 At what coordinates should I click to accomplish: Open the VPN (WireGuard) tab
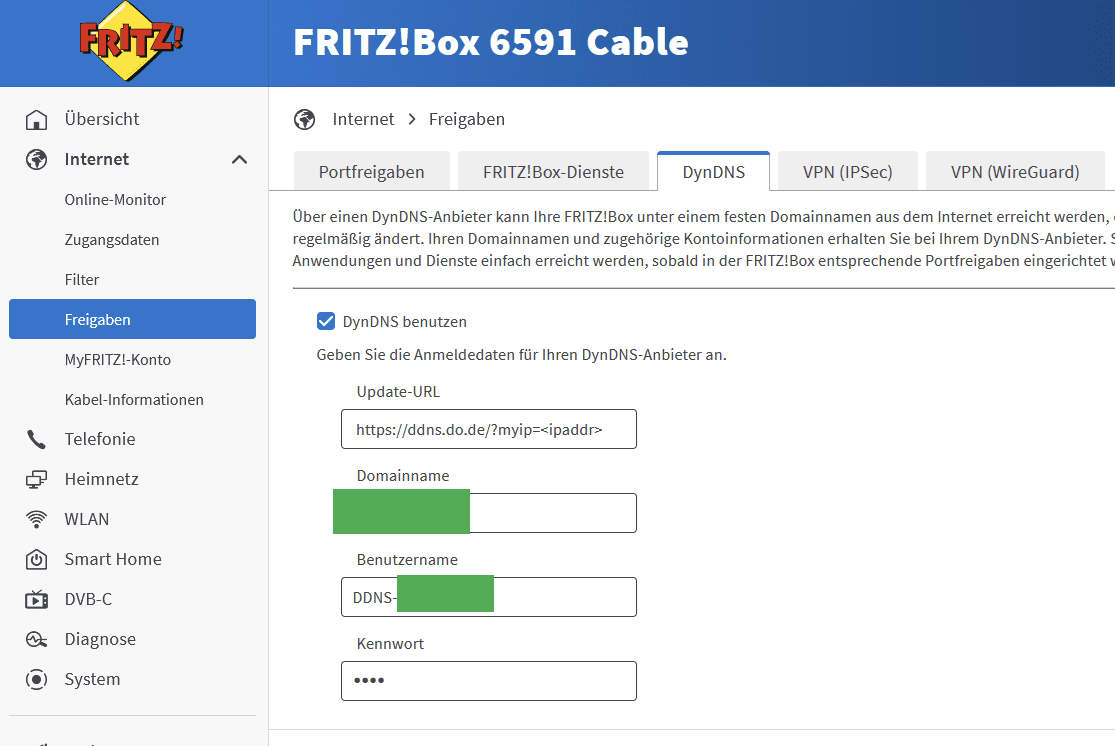click(x=1015, y=172)
